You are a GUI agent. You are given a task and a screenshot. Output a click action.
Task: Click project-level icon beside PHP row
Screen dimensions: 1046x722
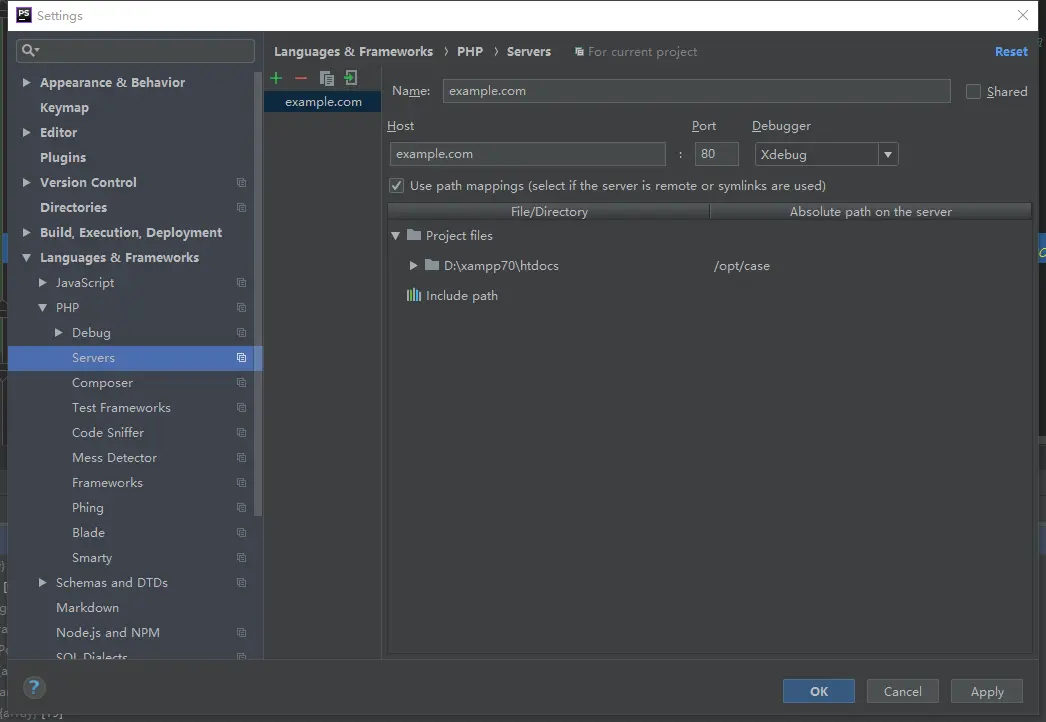click(241, 308)
